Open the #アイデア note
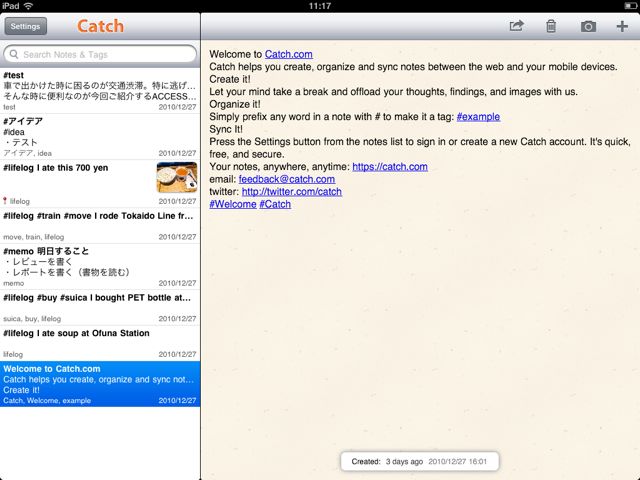 pyautogui.click(x=100, y=137)
